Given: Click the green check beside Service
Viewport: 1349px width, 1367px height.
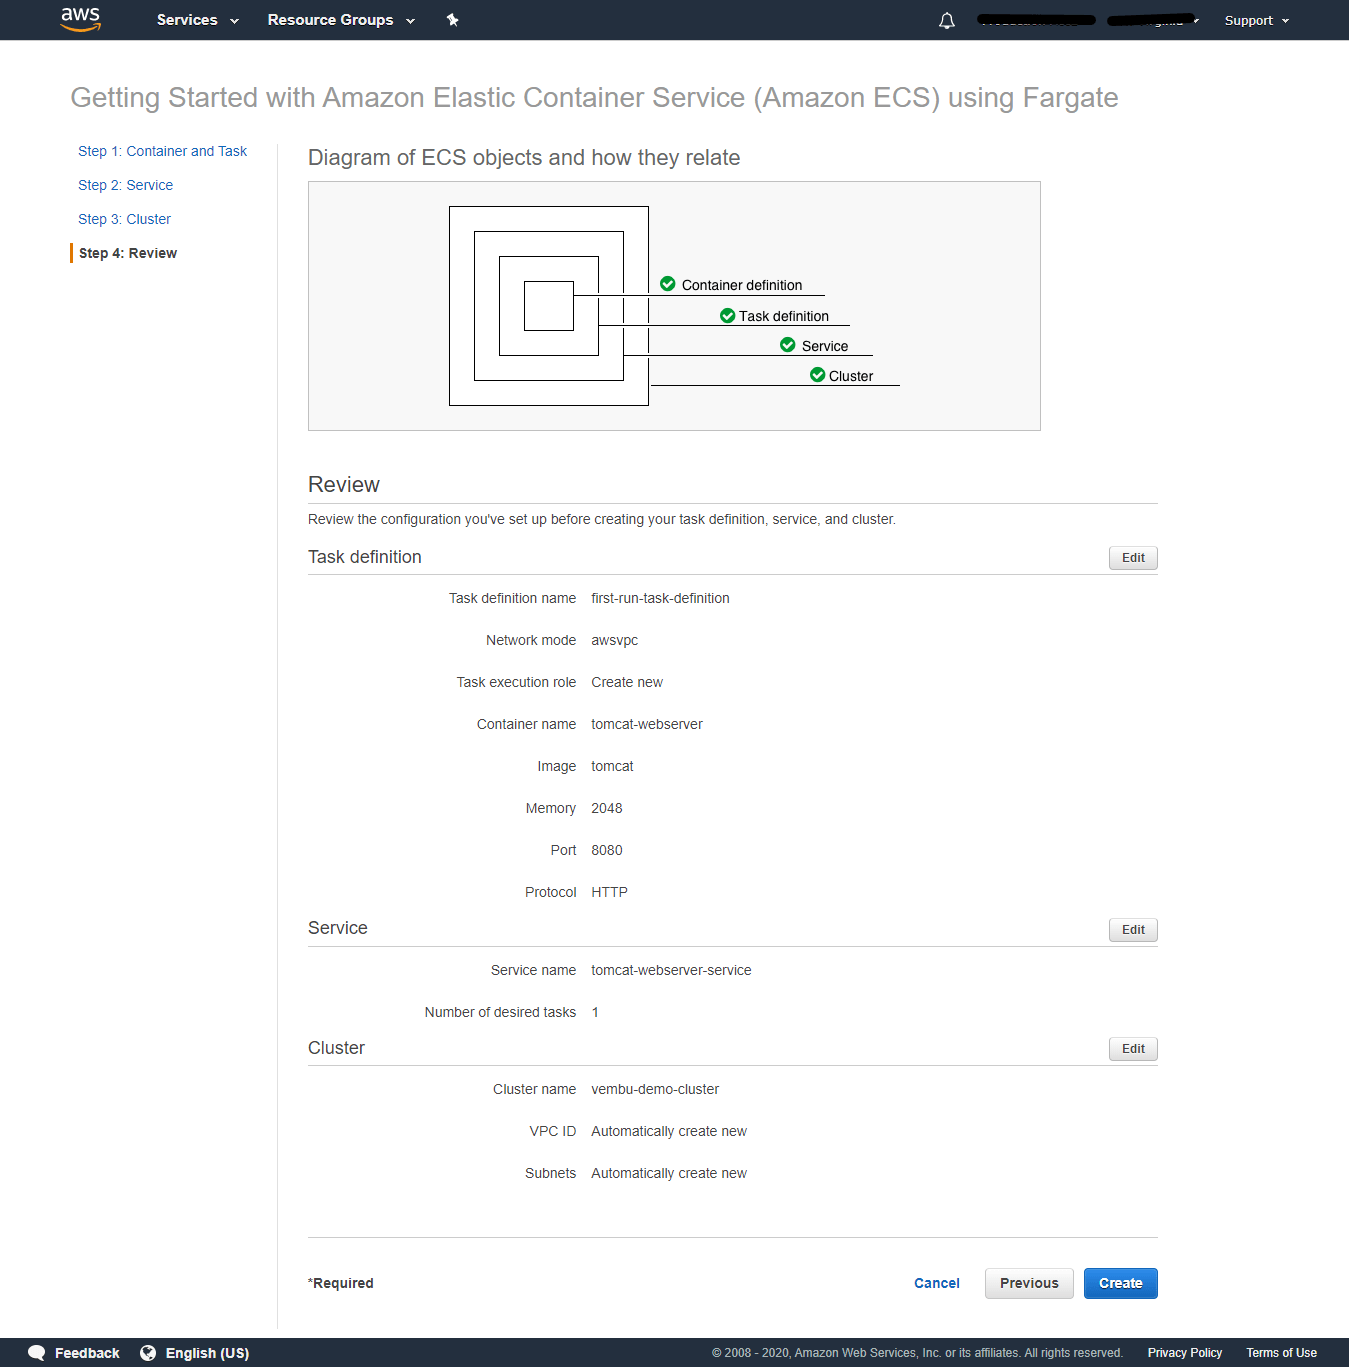Looking at the screenshot, I should (x=788, y=345).
